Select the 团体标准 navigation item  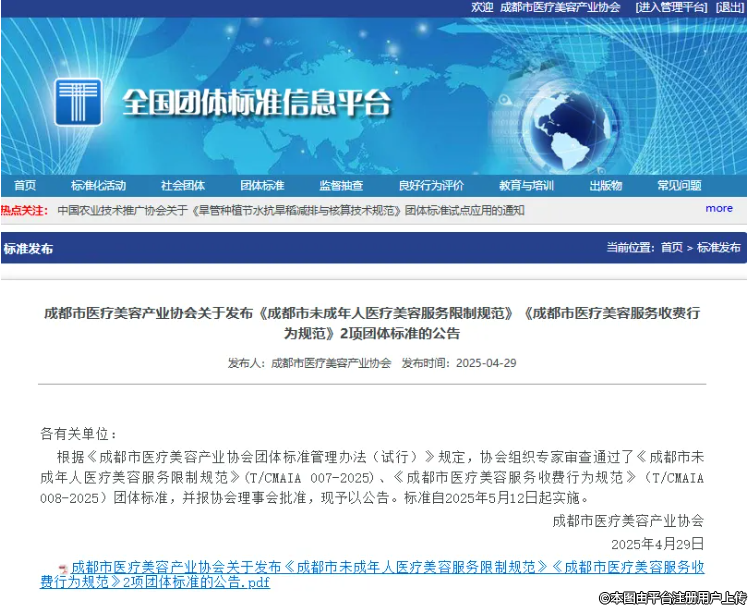262,186
